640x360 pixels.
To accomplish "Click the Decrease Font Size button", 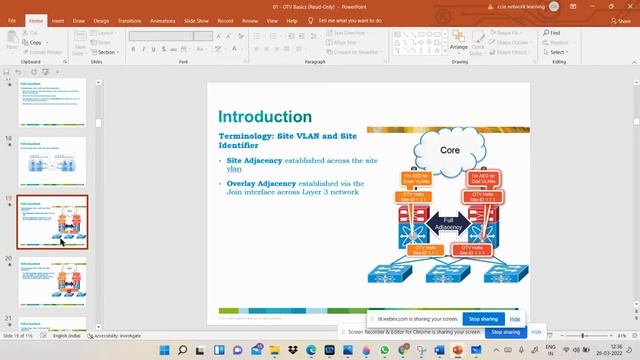I will pyautogui.click(x=228, y=36).
